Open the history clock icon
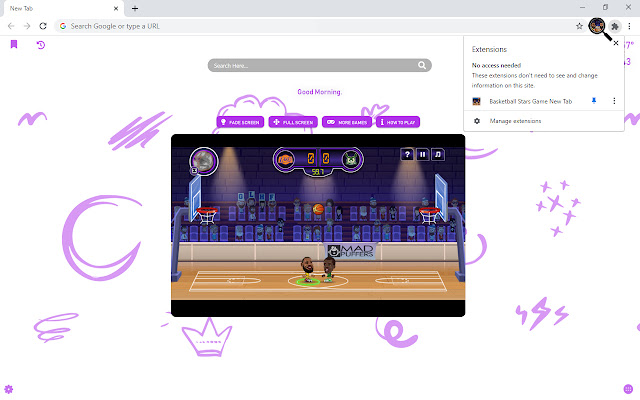 click(41, 45)
